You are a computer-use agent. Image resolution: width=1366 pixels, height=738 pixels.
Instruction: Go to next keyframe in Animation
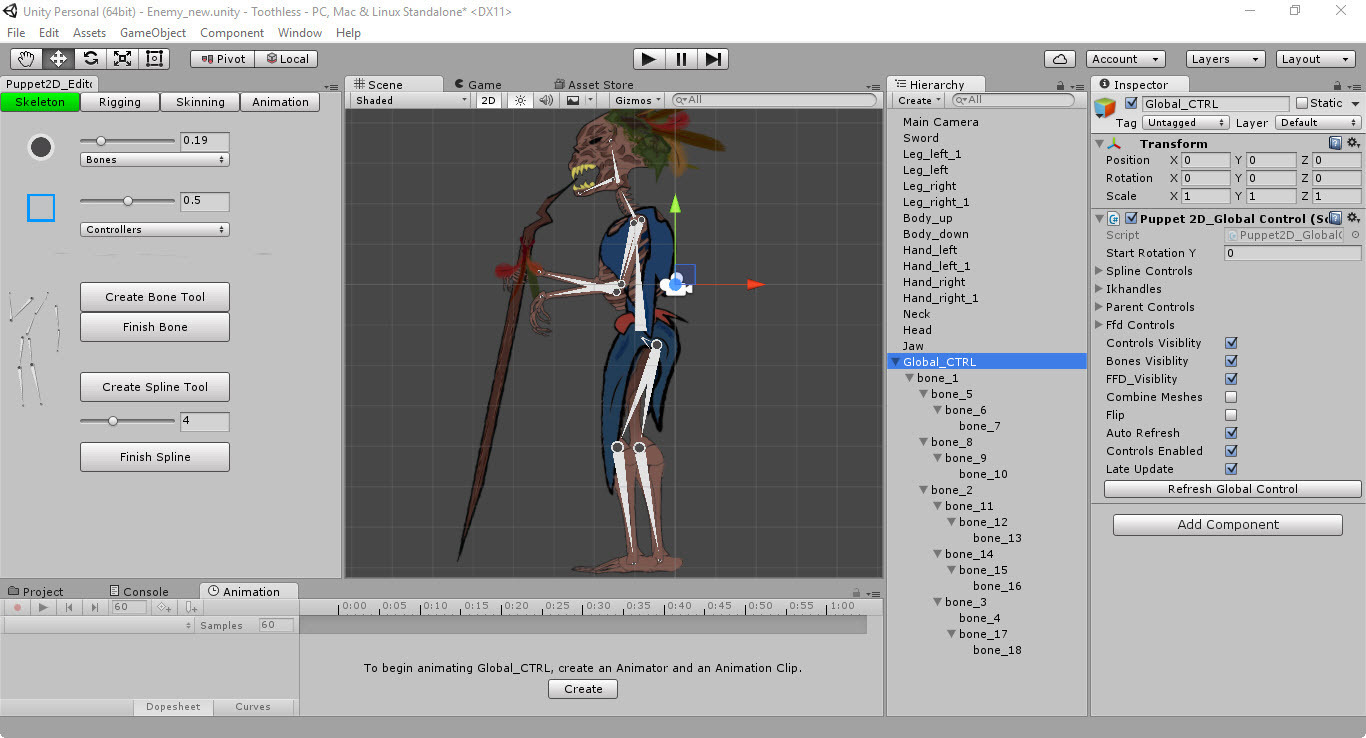pyautogui.click(x=95, y=607)
